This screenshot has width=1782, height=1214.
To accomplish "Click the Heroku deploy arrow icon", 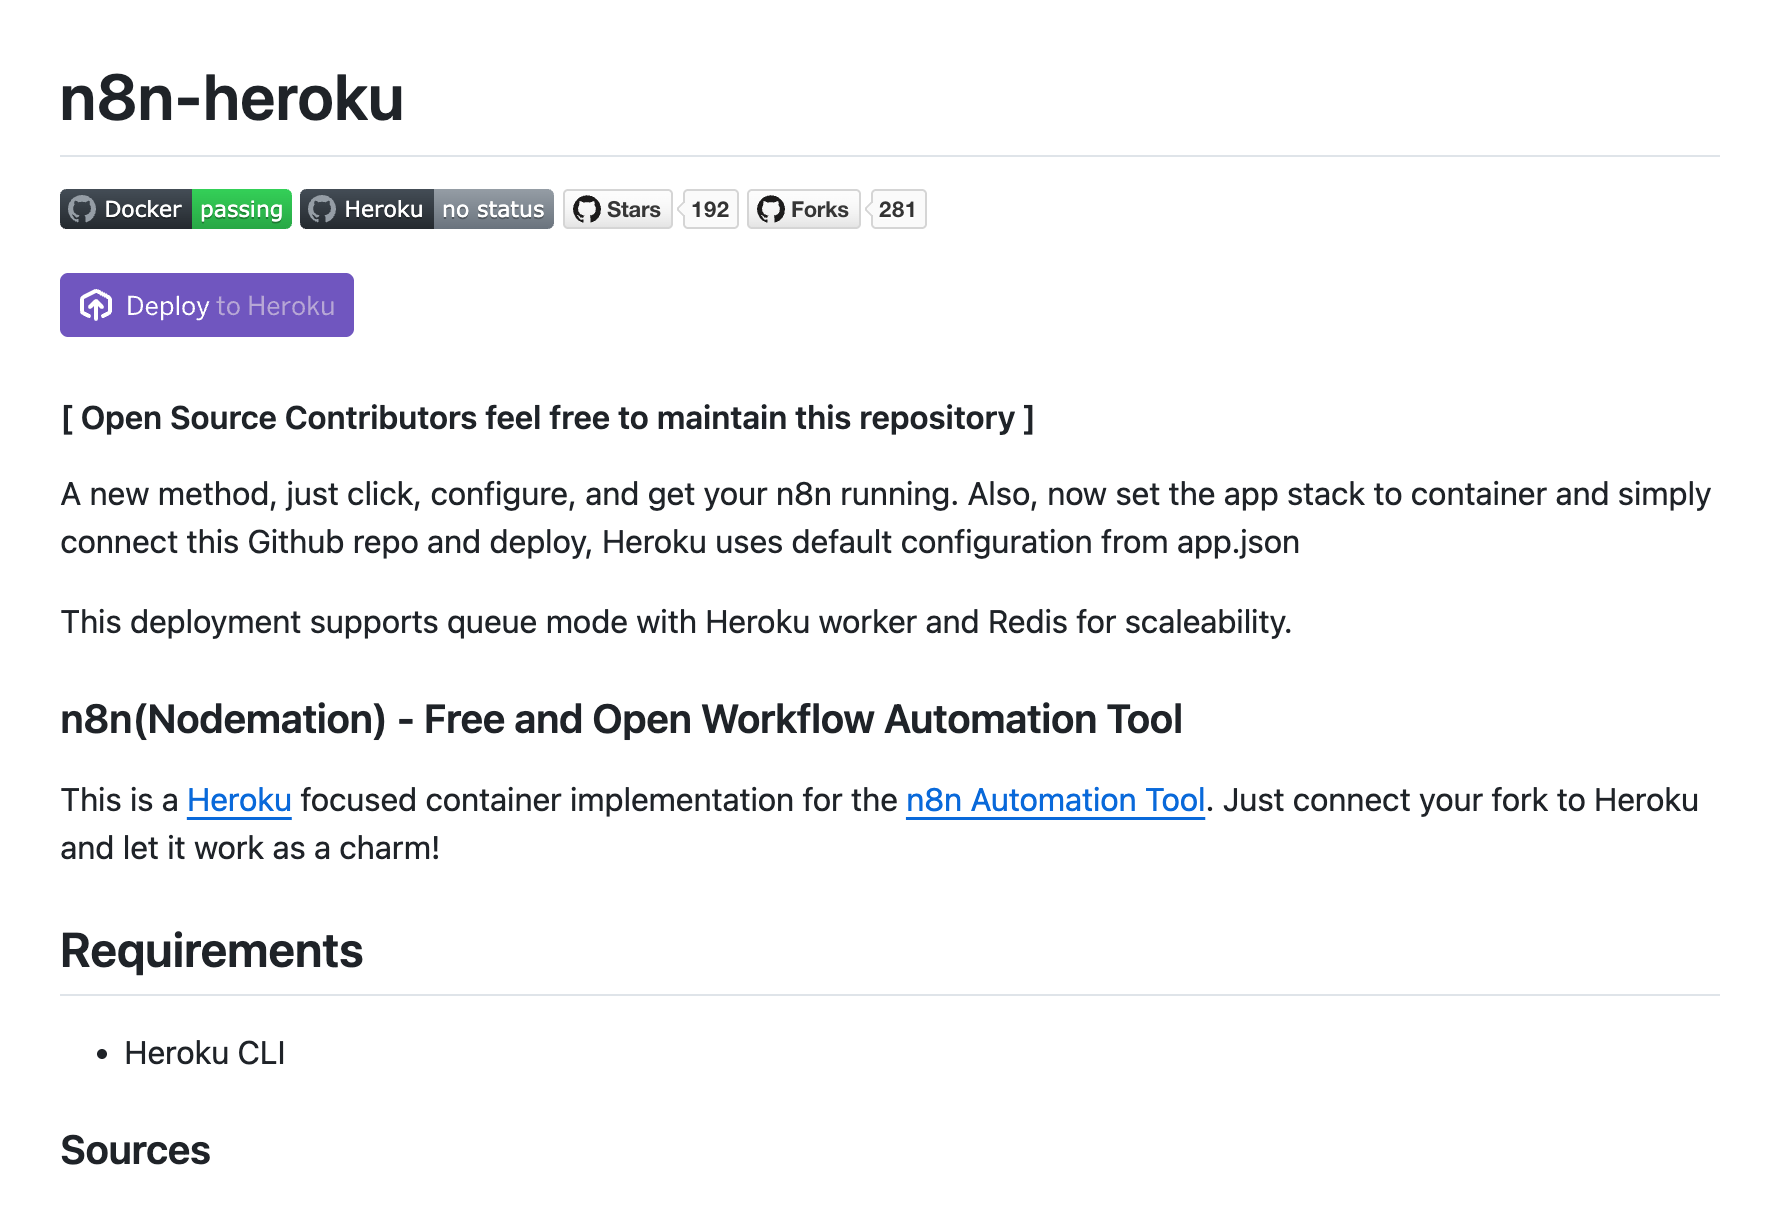I will point(97,305).
